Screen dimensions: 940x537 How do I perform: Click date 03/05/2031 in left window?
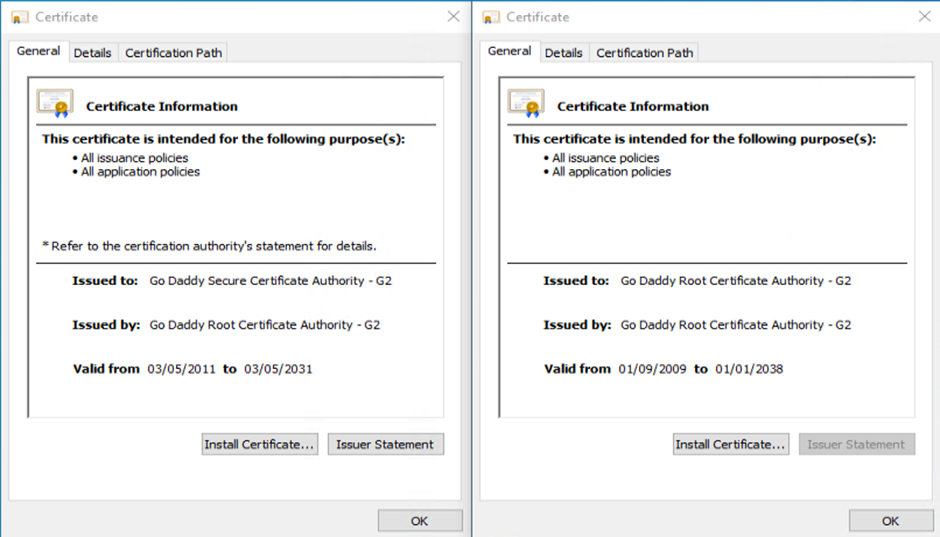click(x=278, y=369)
